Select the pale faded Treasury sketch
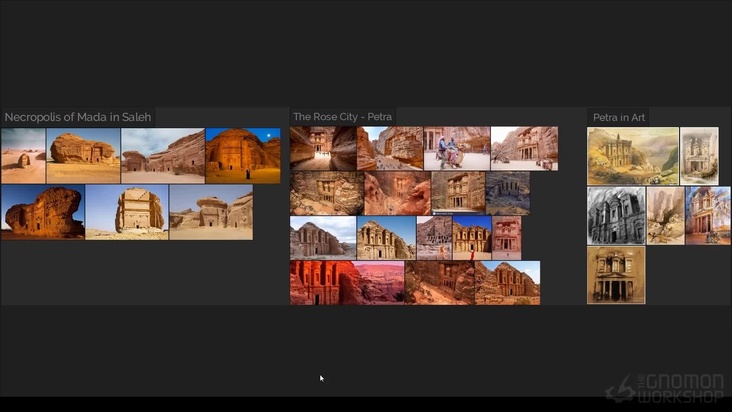Viewport: 732px width, 412px height. (x=699, y=156)
